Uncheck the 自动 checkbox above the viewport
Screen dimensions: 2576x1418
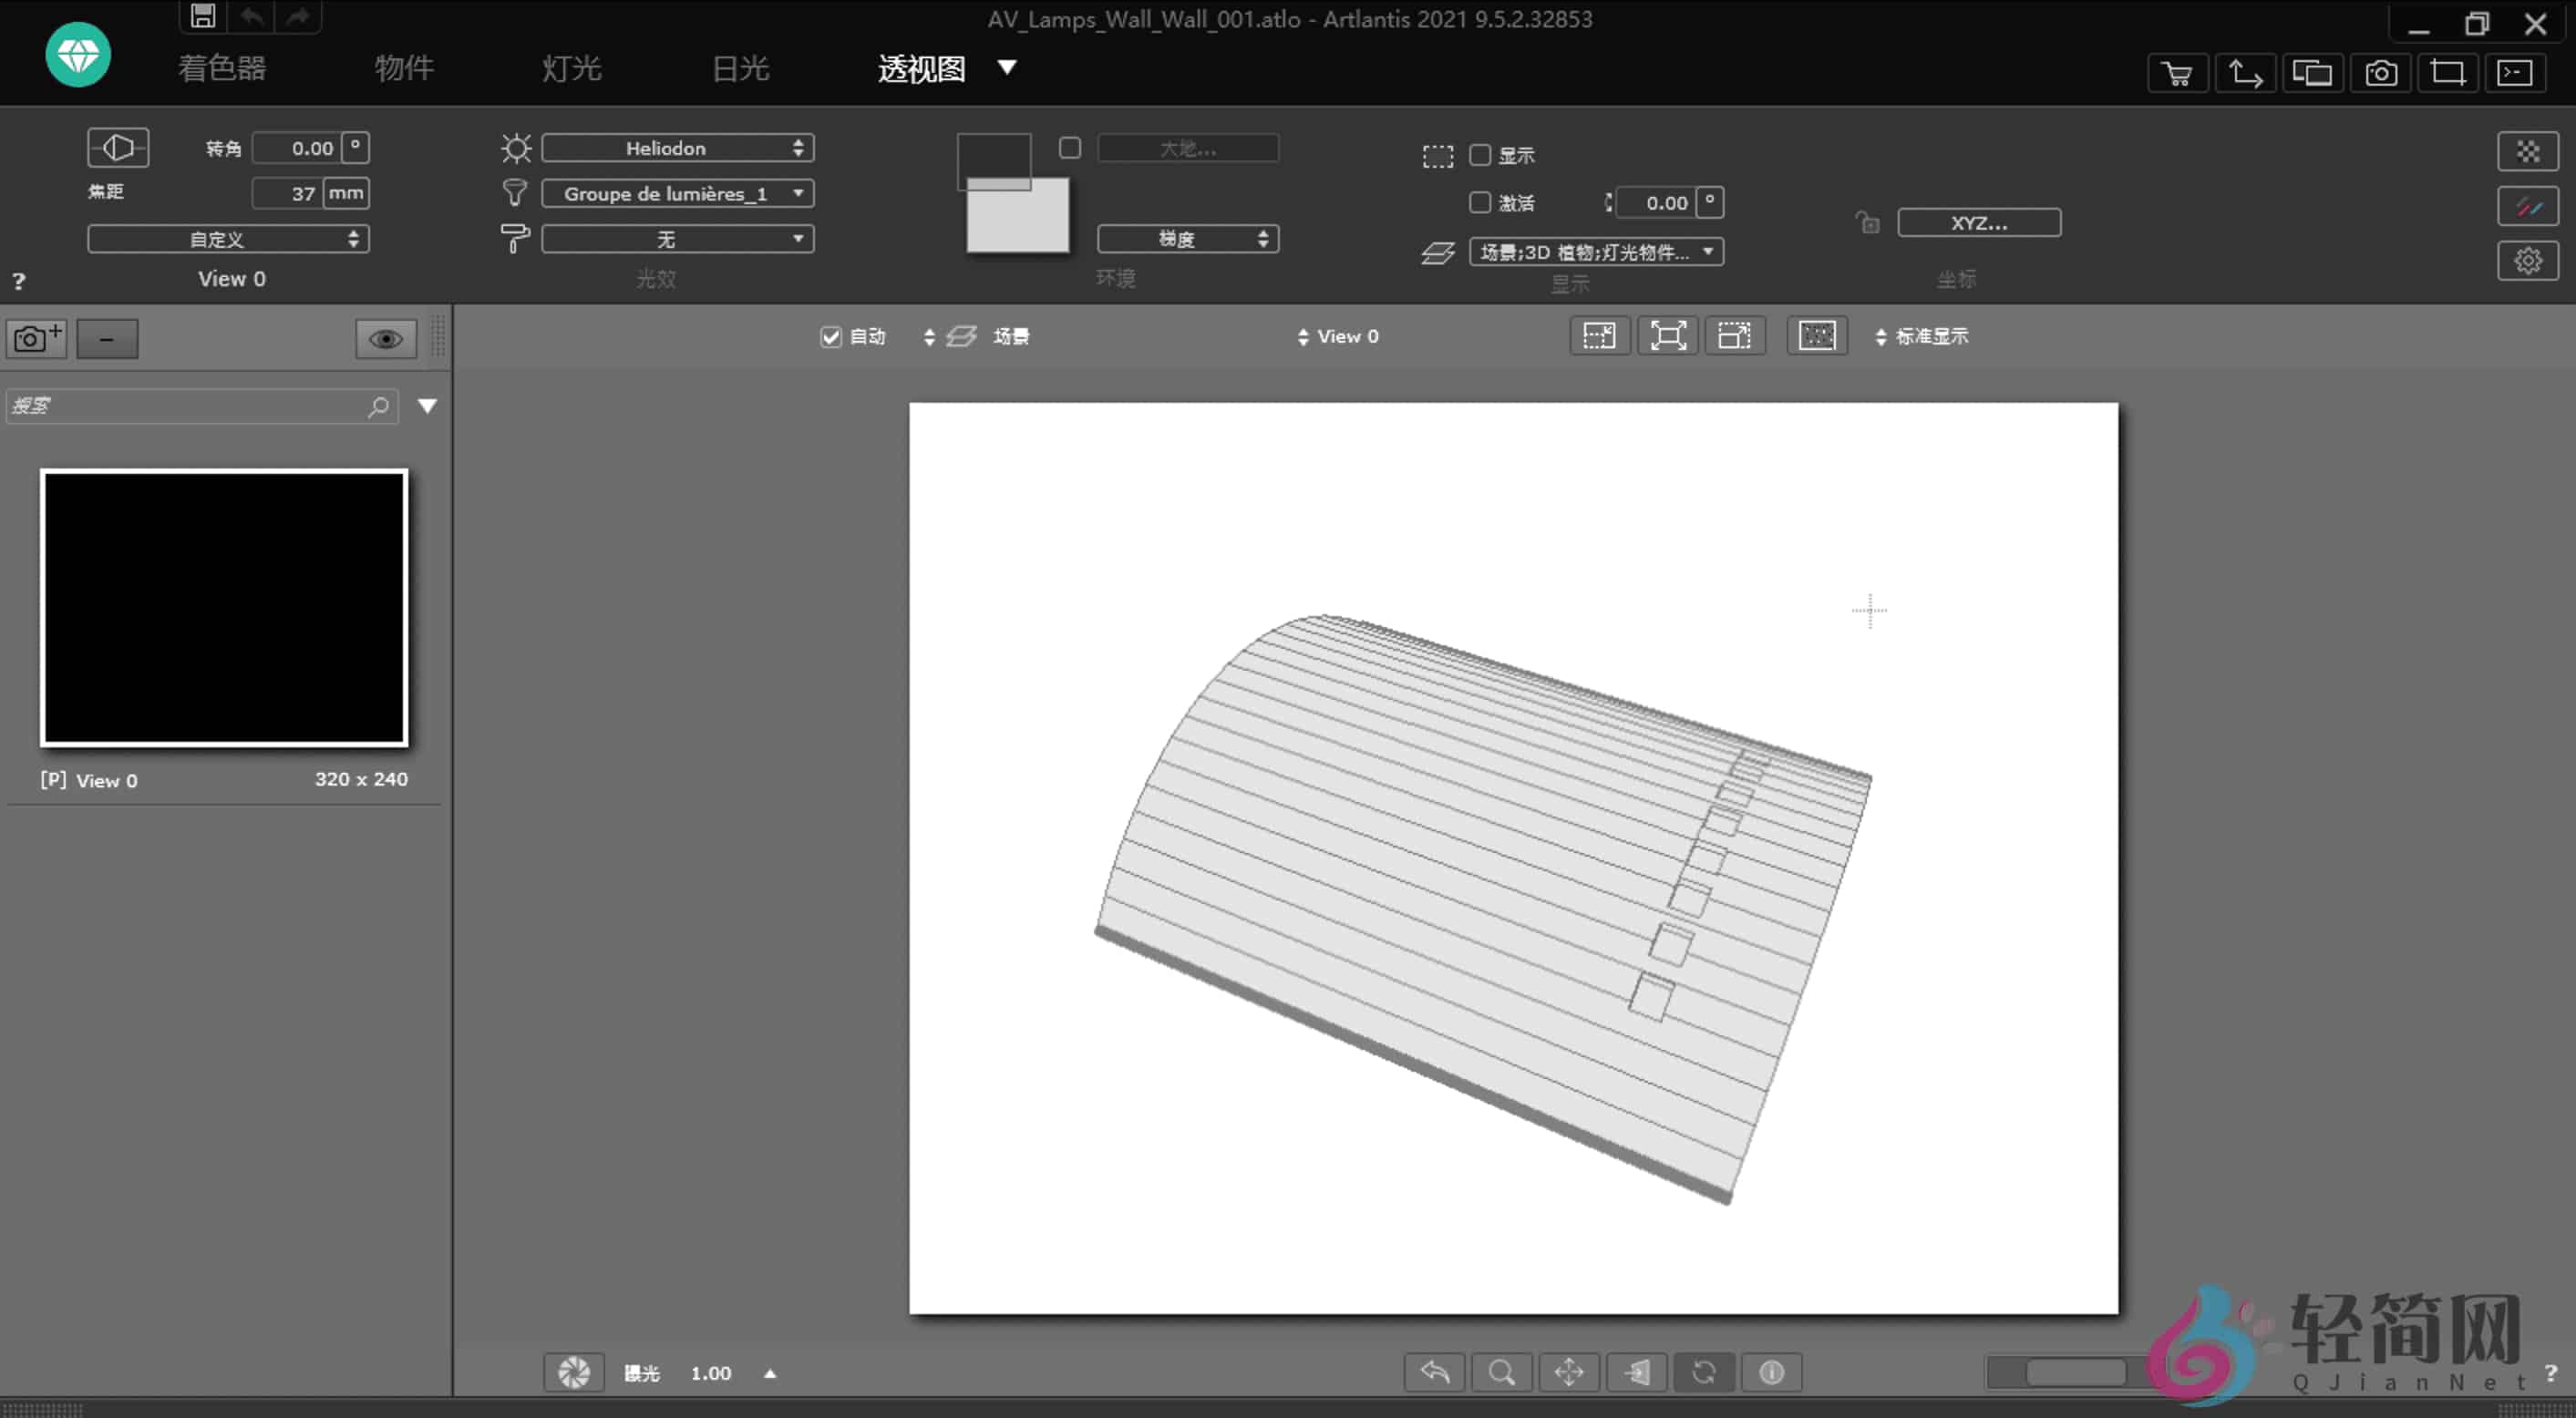coord(831,337)
